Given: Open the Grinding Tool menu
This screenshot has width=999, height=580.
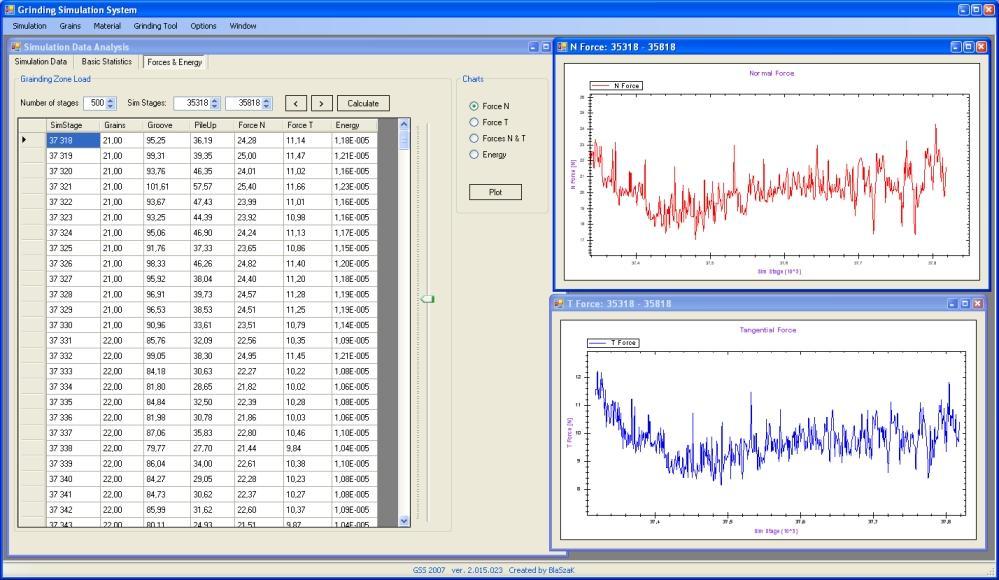Looking at the screenshot, I should click(155, 26).
